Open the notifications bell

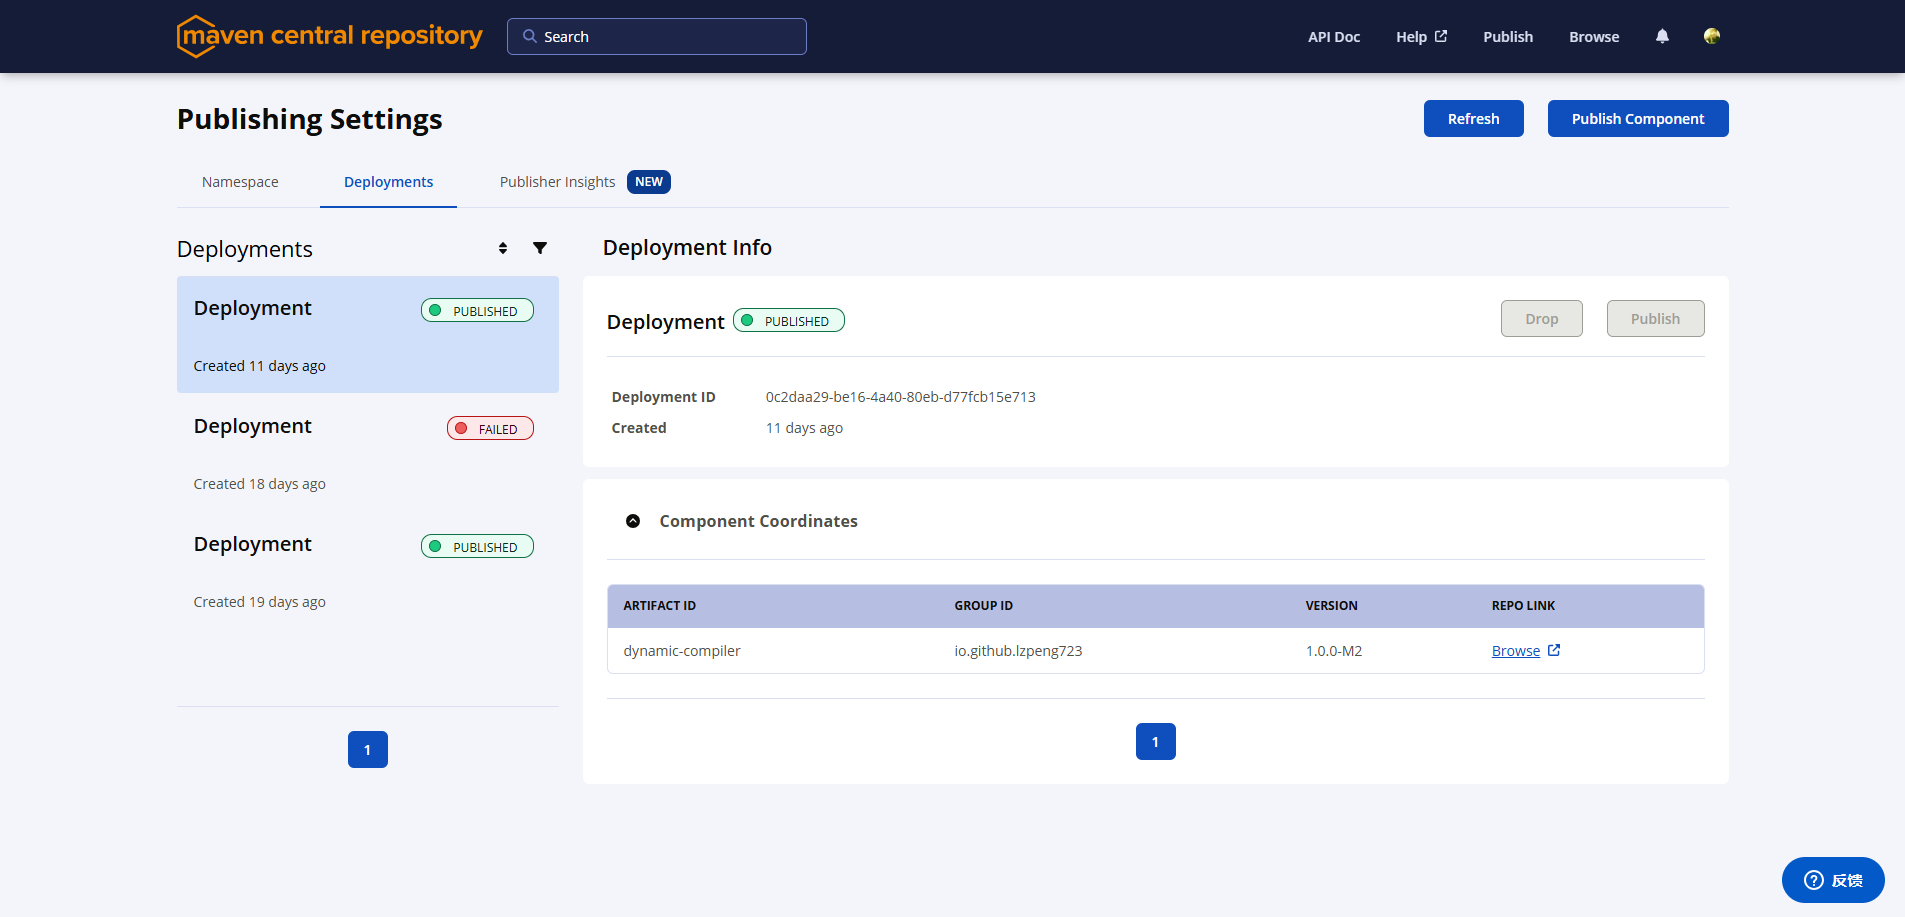(1662, 36)
